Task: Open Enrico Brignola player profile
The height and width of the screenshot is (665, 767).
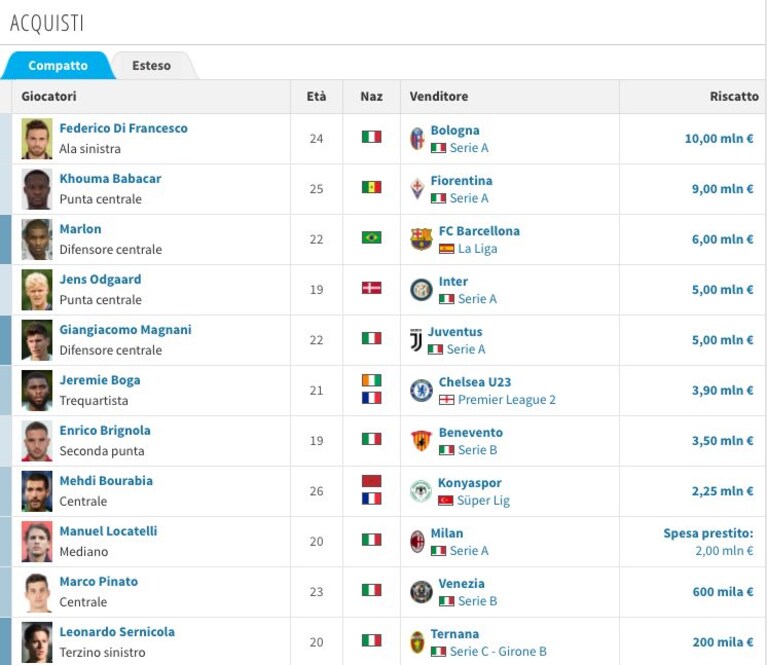Action: (105, 431)
